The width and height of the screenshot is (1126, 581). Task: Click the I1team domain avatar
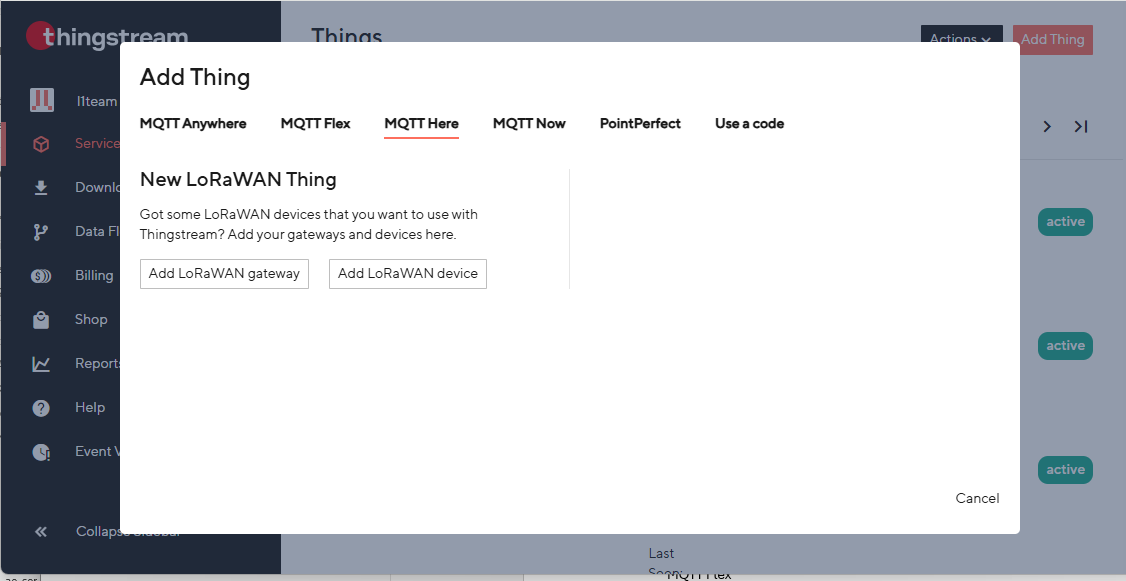[x=42, y=101]
